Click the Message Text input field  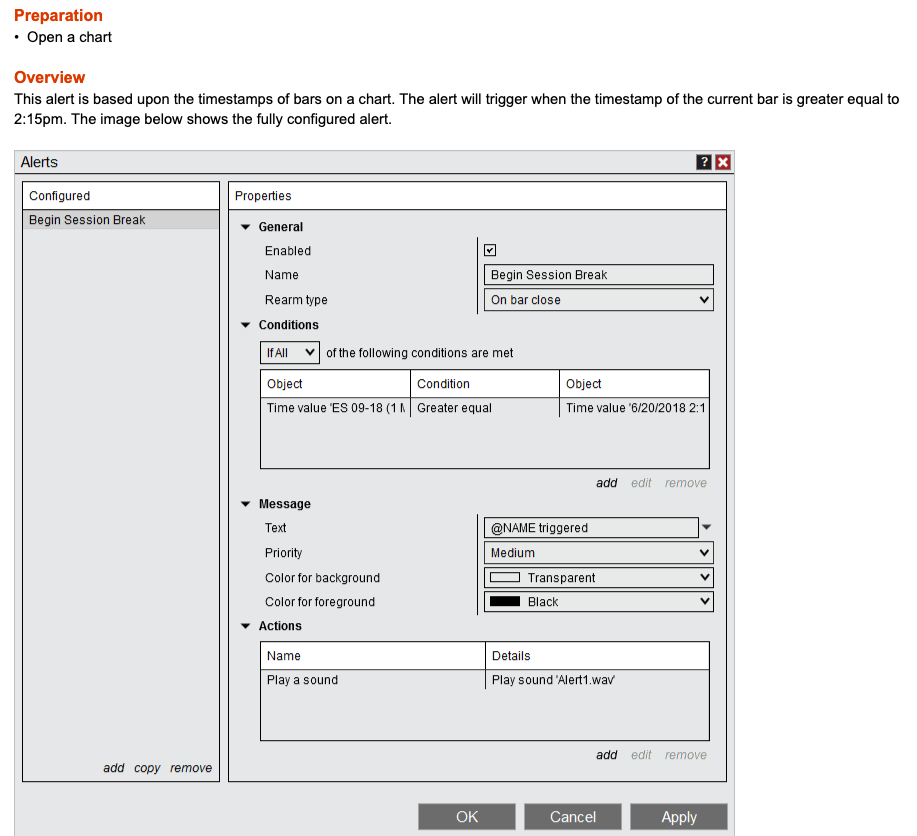tap(591, 528)
